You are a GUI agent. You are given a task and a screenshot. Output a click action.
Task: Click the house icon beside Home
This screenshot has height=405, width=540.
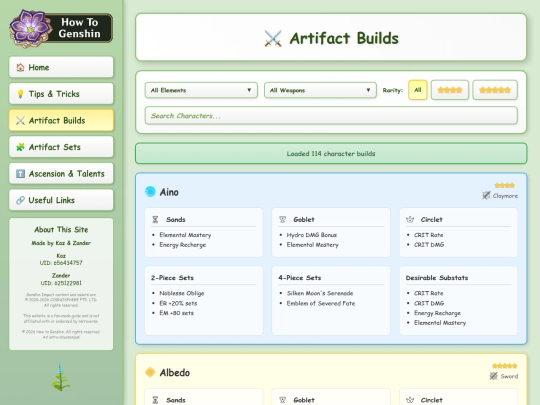(20, 68)
